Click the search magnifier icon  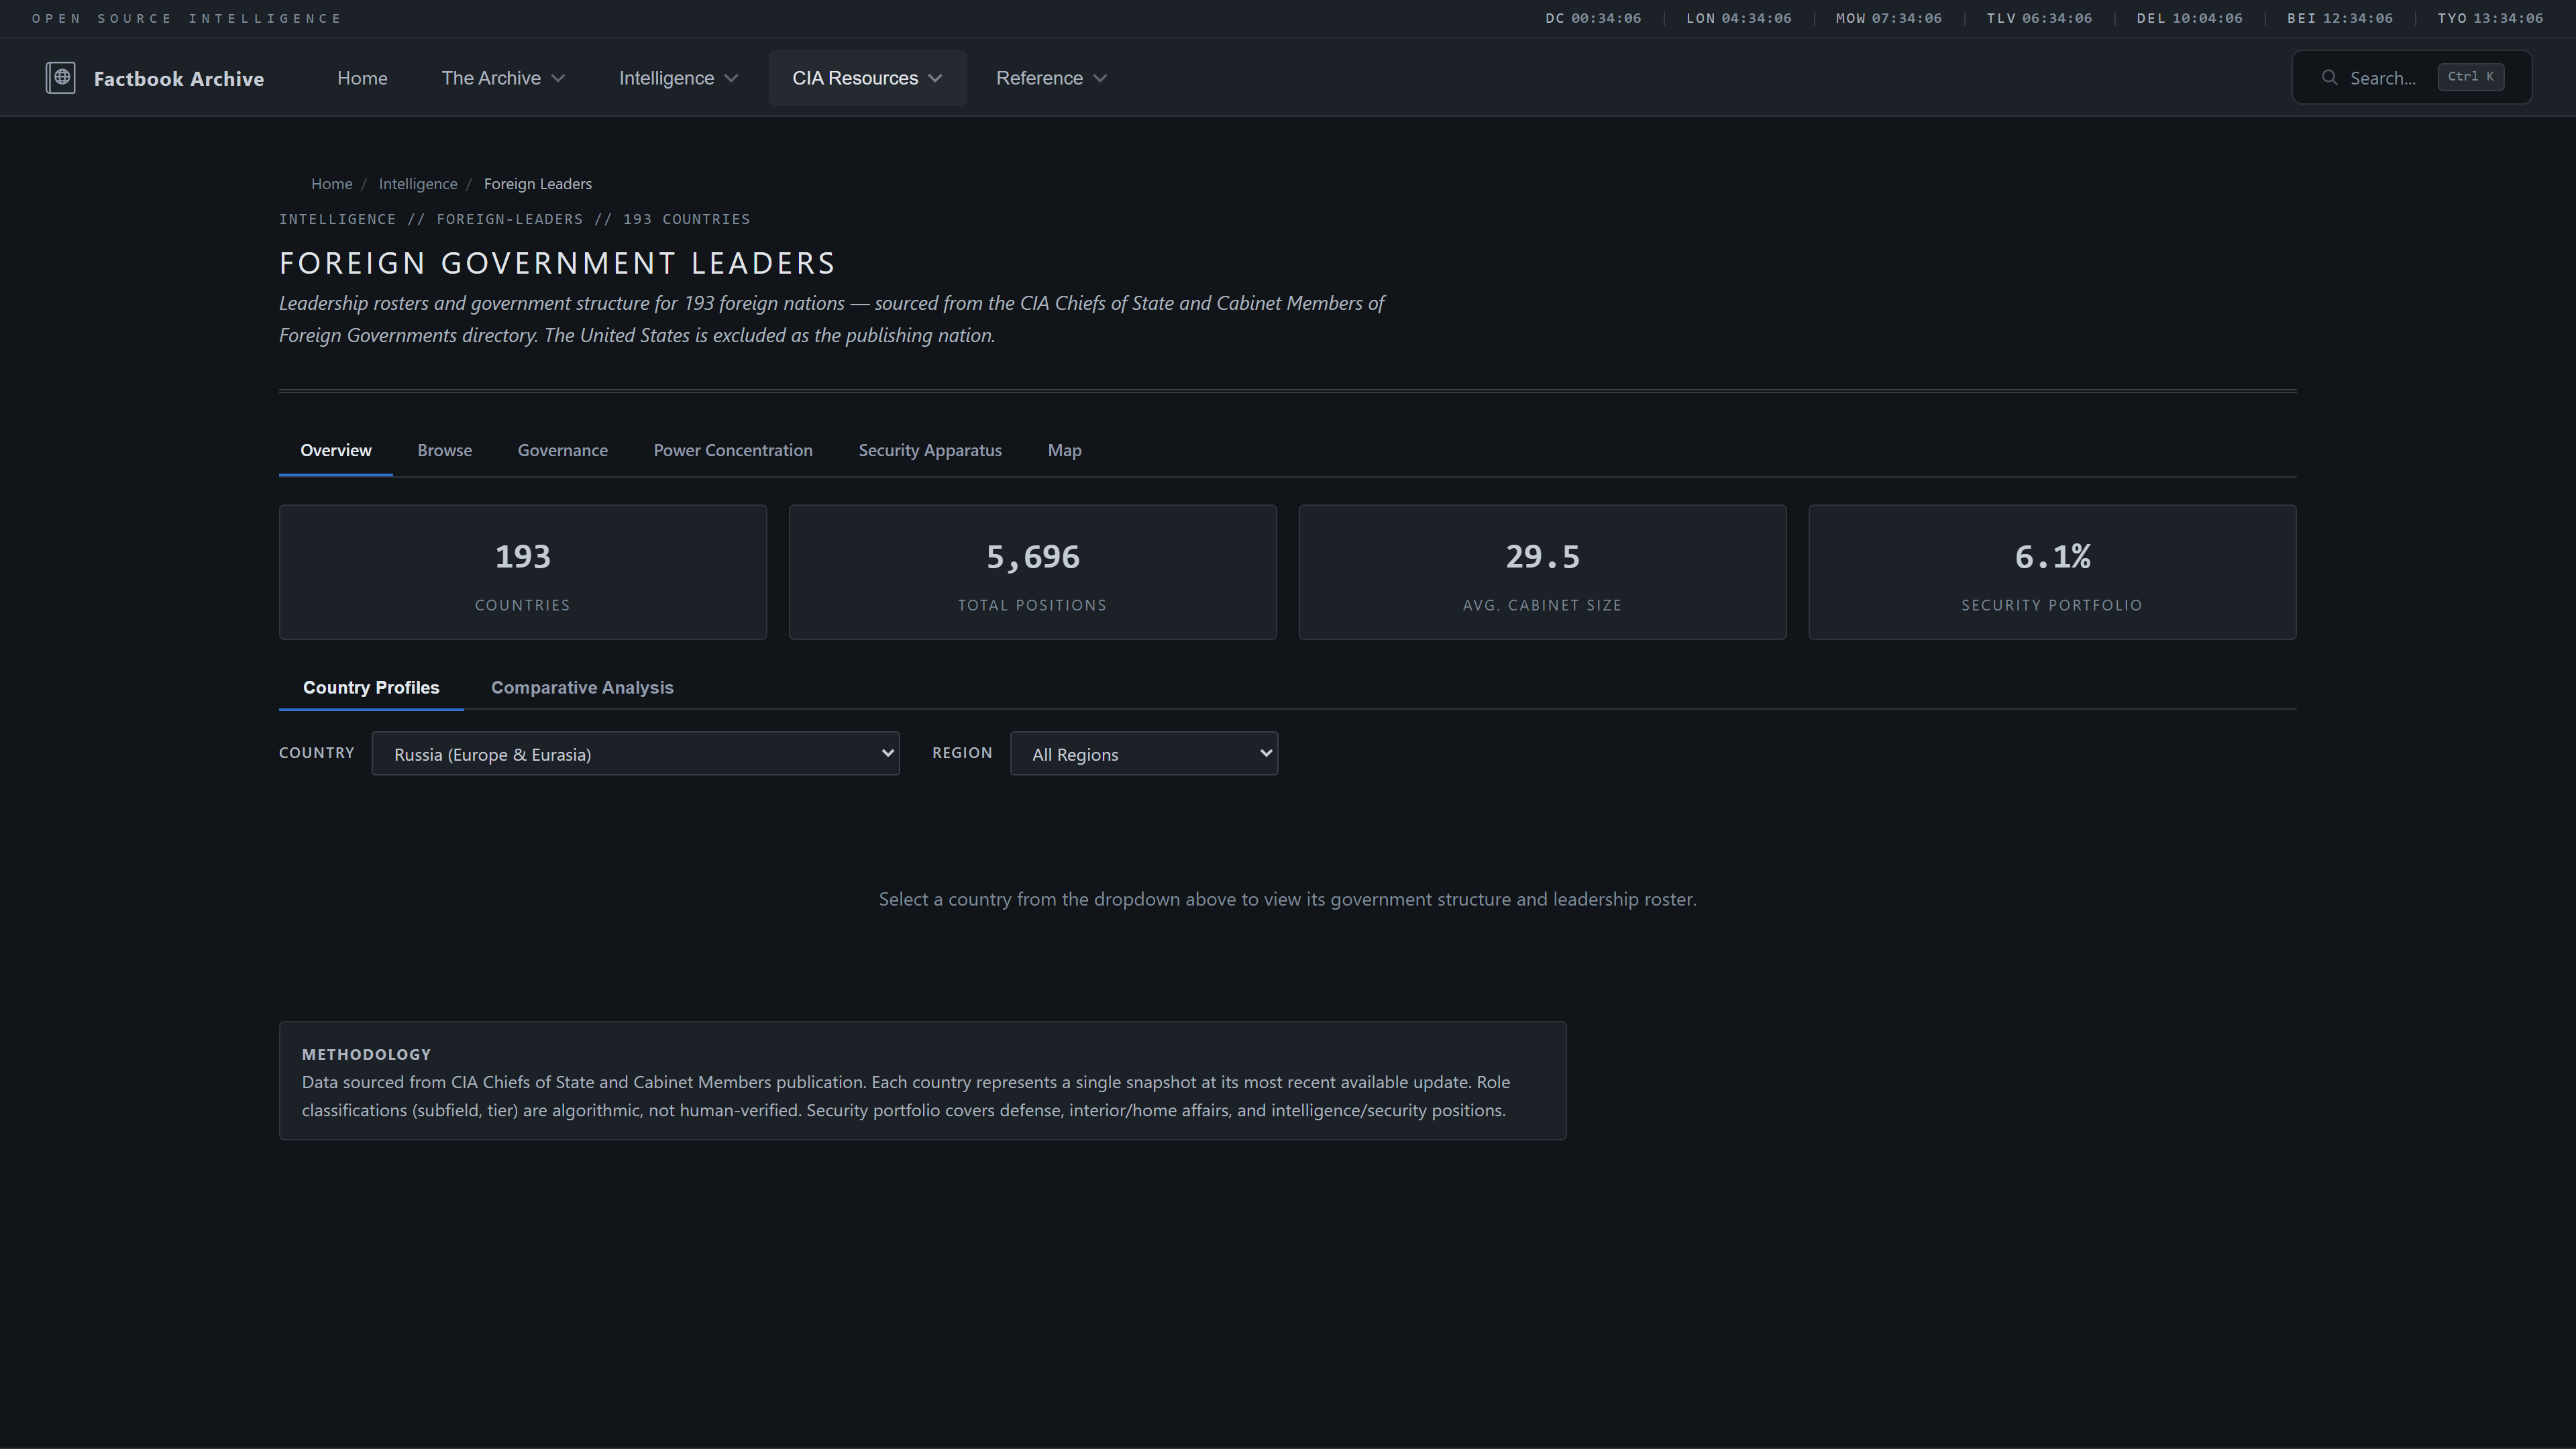coord(2329,78)
